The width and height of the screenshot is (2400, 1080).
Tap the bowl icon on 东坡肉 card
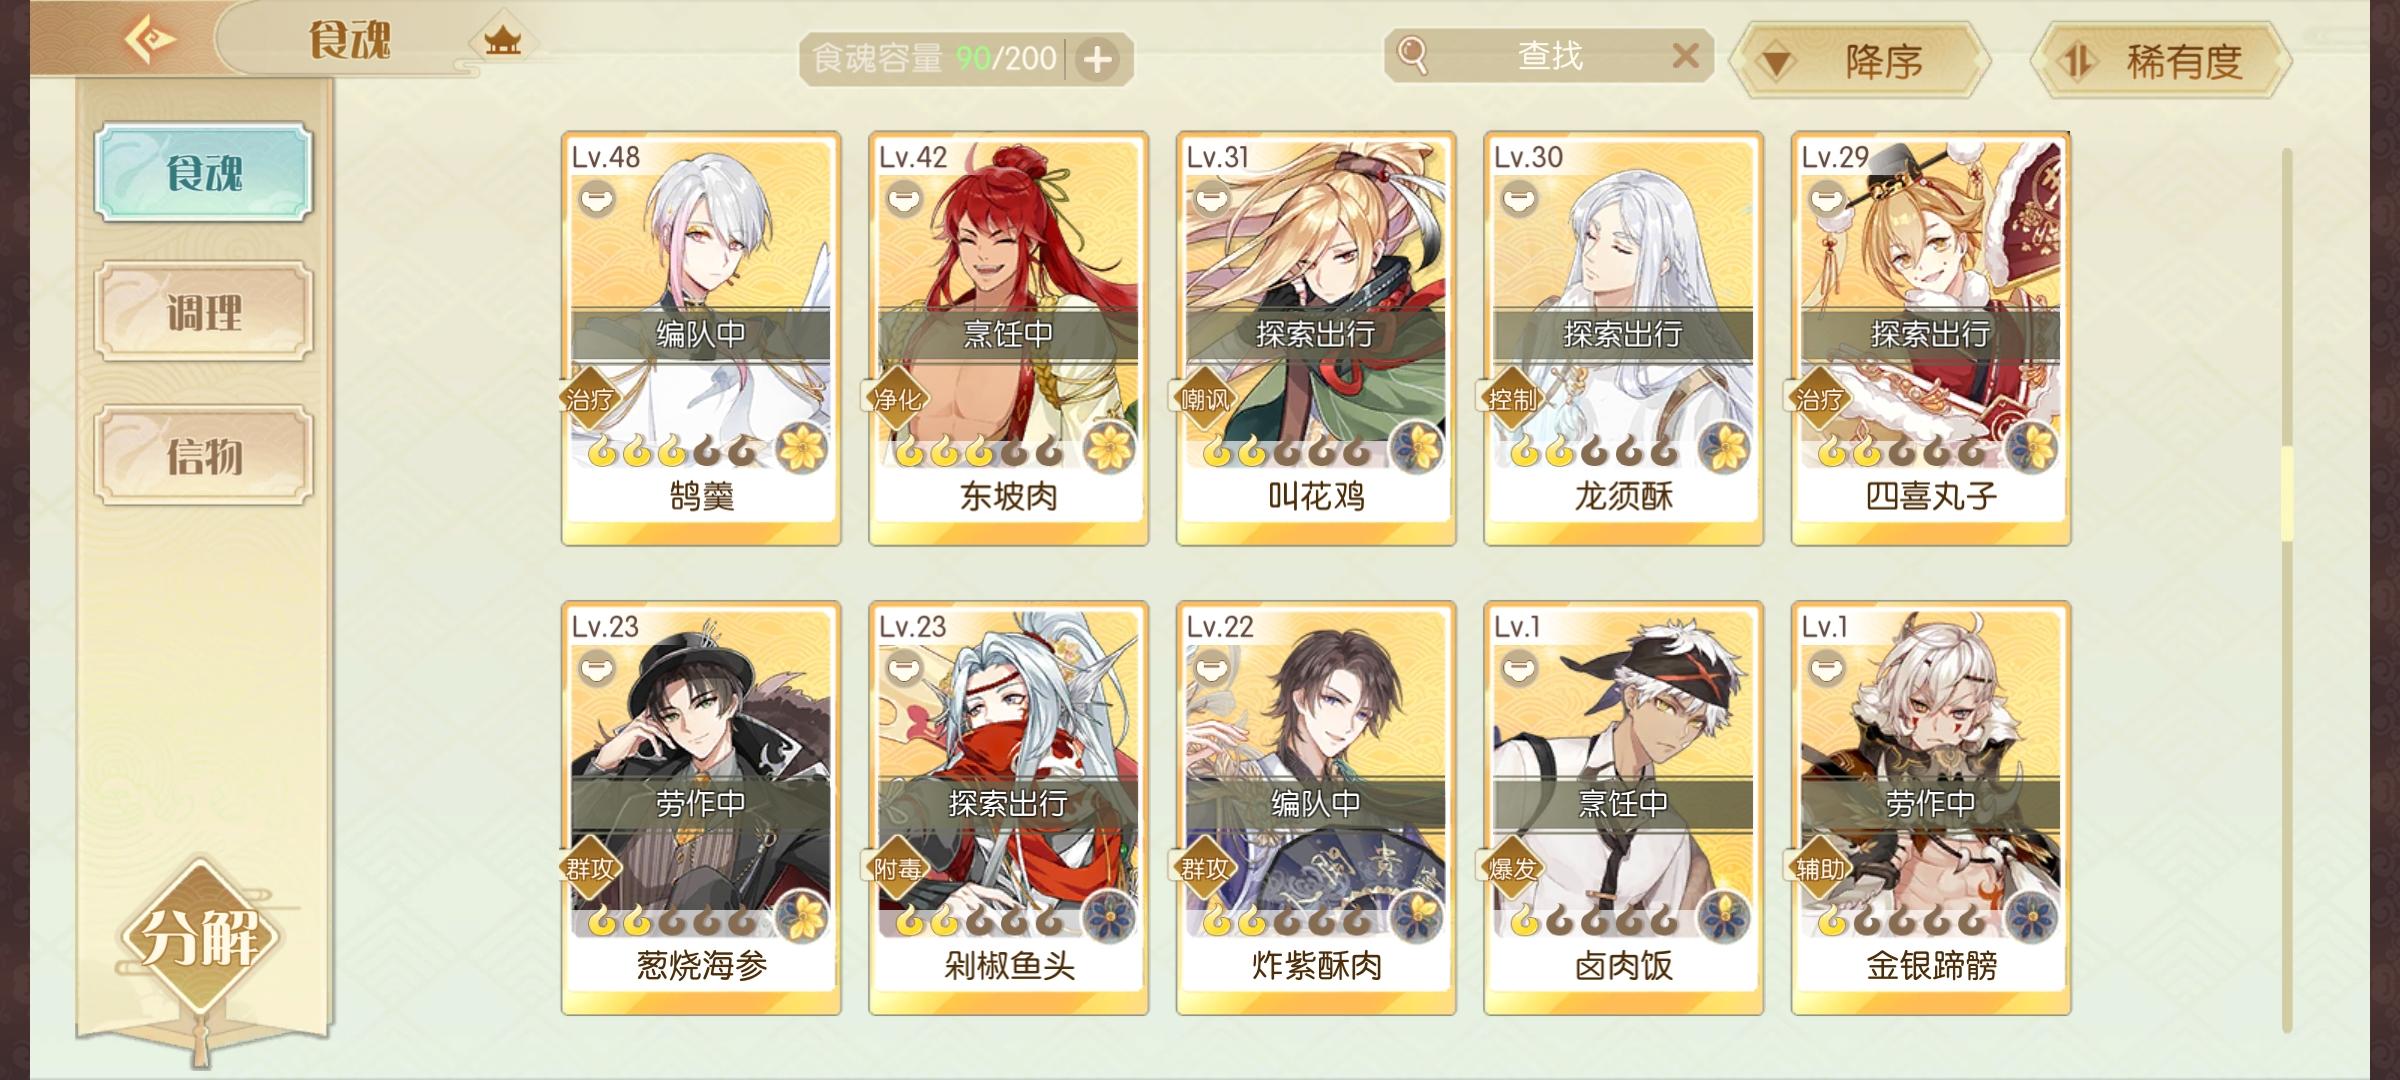(x=905, y=200)
